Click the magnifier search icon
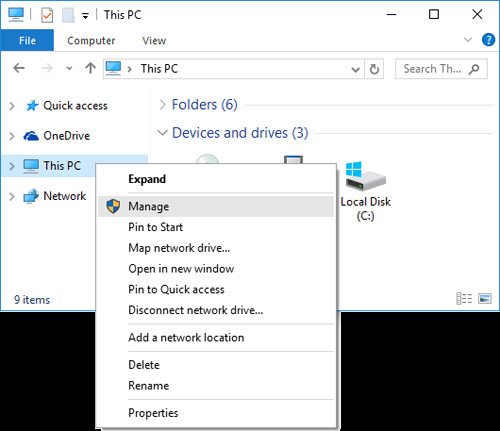The height and width of the screenshot is (431, 500). 474,69
